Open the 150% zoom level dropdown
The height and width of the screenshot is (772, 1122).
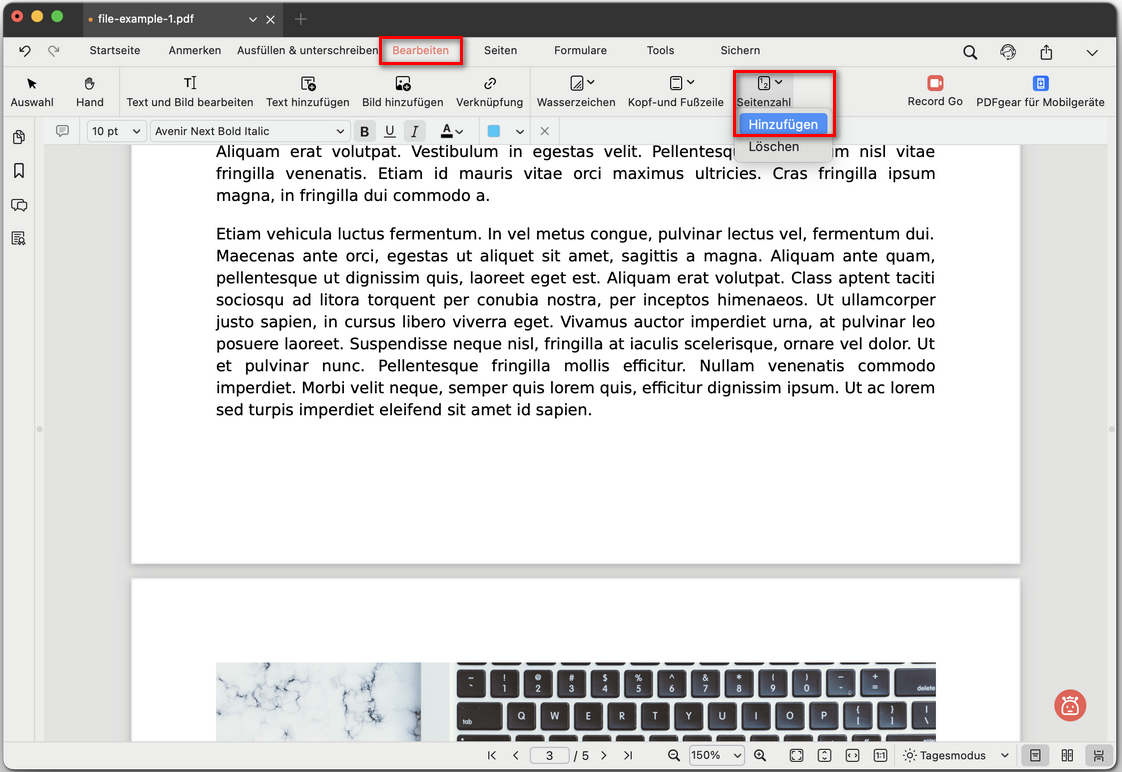pos(716,756)
